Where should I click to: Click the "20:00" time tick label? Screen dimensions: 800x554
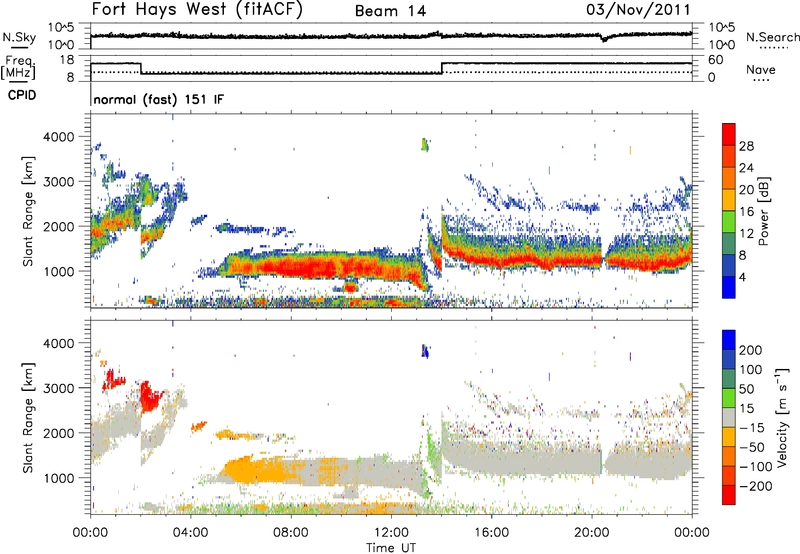(591, 533)
